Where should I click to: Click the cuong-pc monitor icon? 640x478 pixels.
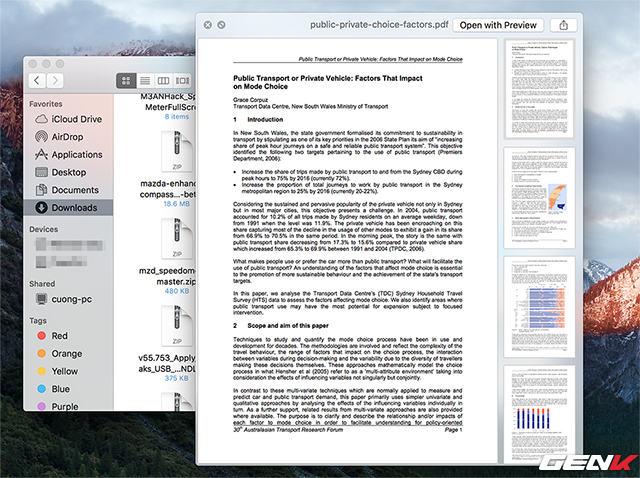coord(41,299)
